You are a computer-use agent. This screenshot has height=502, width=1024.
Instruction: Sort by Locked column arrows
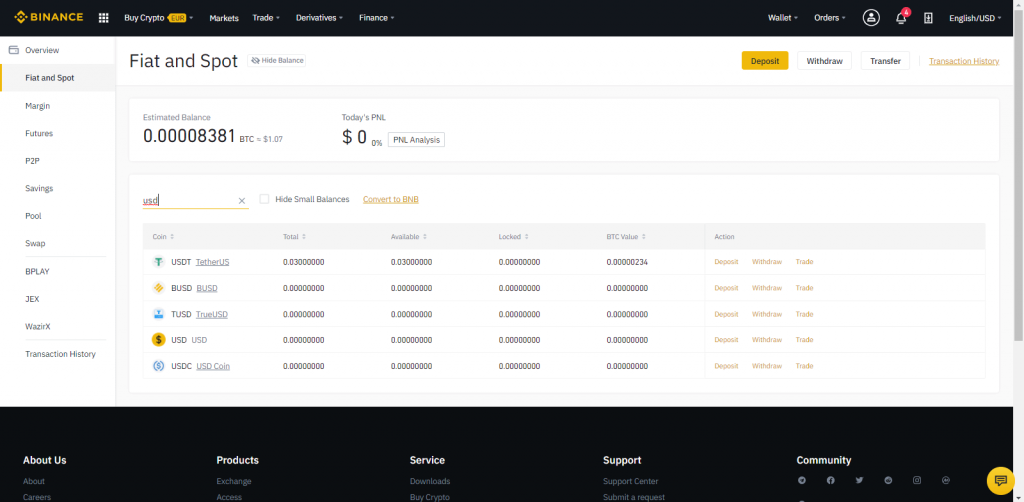(526, 237)
